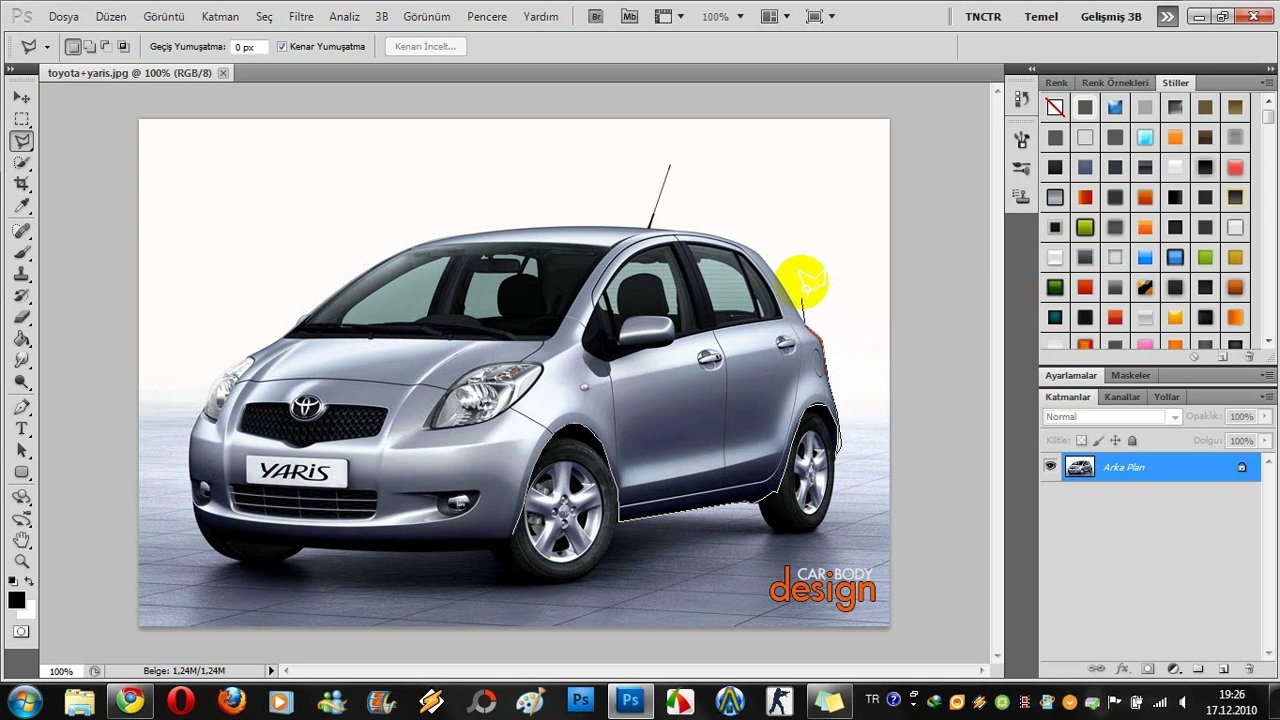Select the Pen tool
Image resolution: width=1280 pixels, height=720 pixels.
click(x=21, y=407)
